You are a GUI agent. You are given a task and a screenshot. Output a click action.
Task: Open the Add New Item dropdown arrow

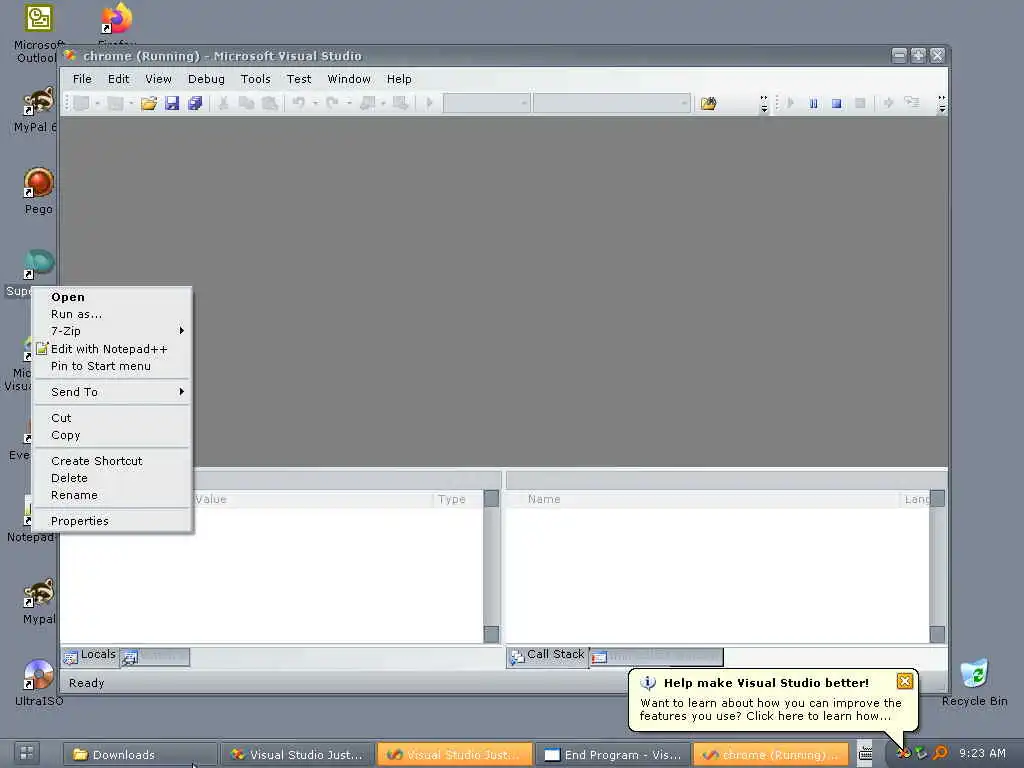click(131, 103)
